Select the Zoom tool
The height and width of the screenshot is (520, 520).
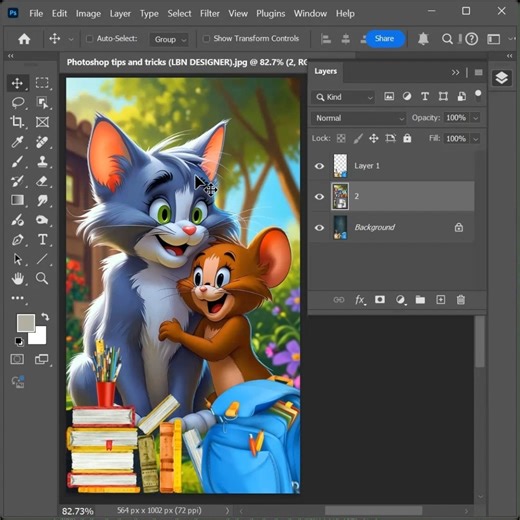coord(42,278)
